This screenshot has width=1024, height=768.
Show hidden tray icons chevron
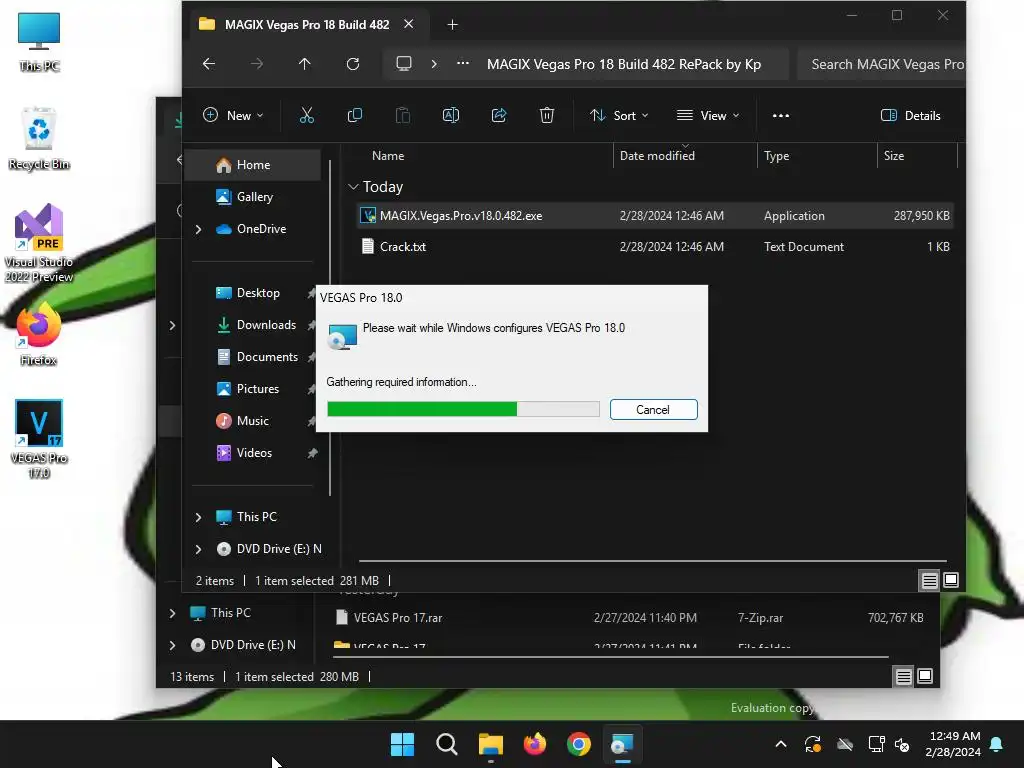(x=780, y=744)
